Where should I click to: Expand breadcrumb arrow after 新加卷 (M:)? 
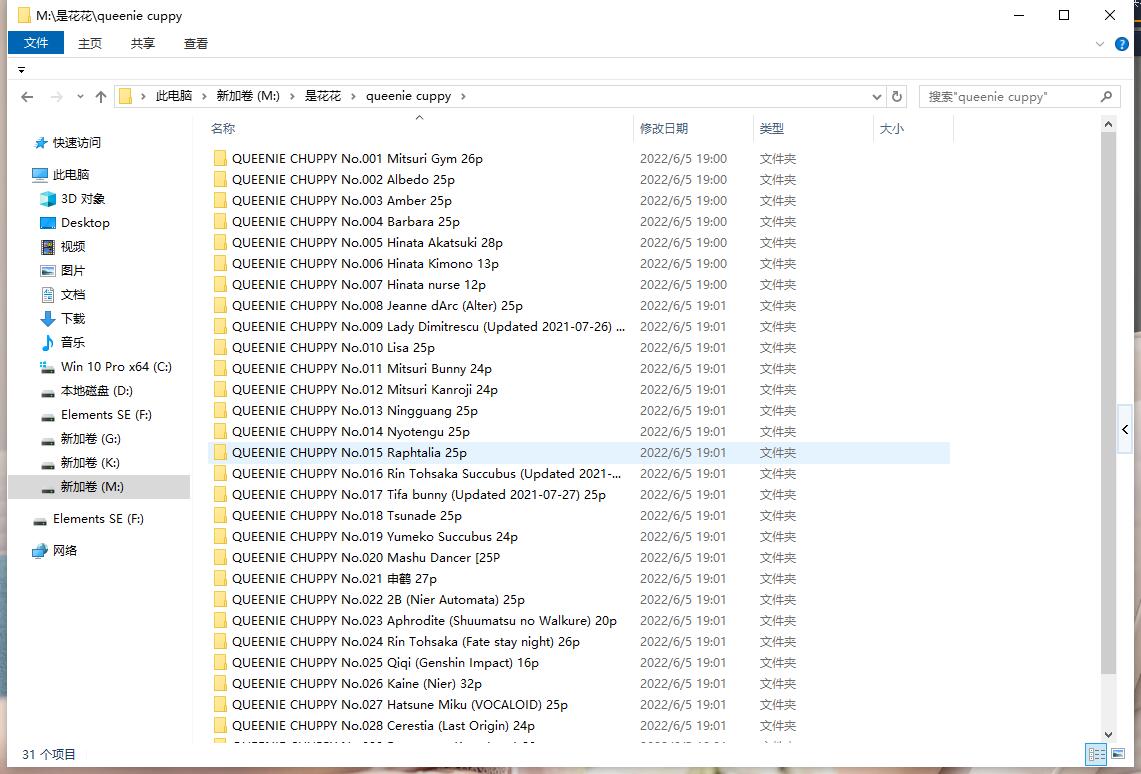tap(292, 96)
